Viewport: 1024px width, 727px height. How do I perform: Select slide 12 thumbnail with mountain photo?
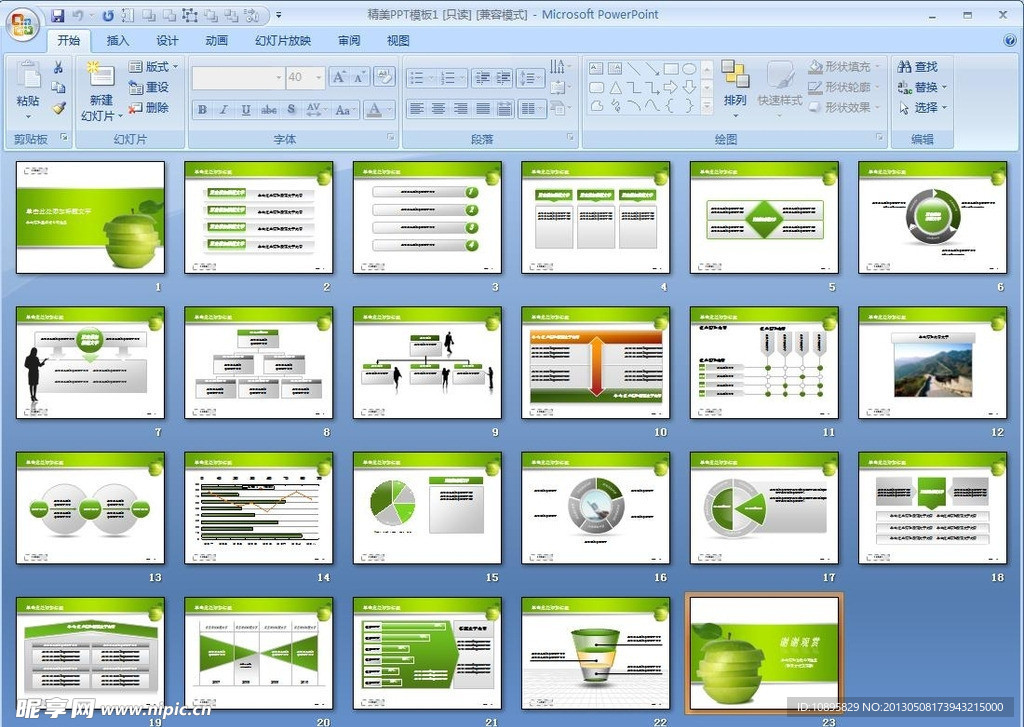(x=932, y=363)
